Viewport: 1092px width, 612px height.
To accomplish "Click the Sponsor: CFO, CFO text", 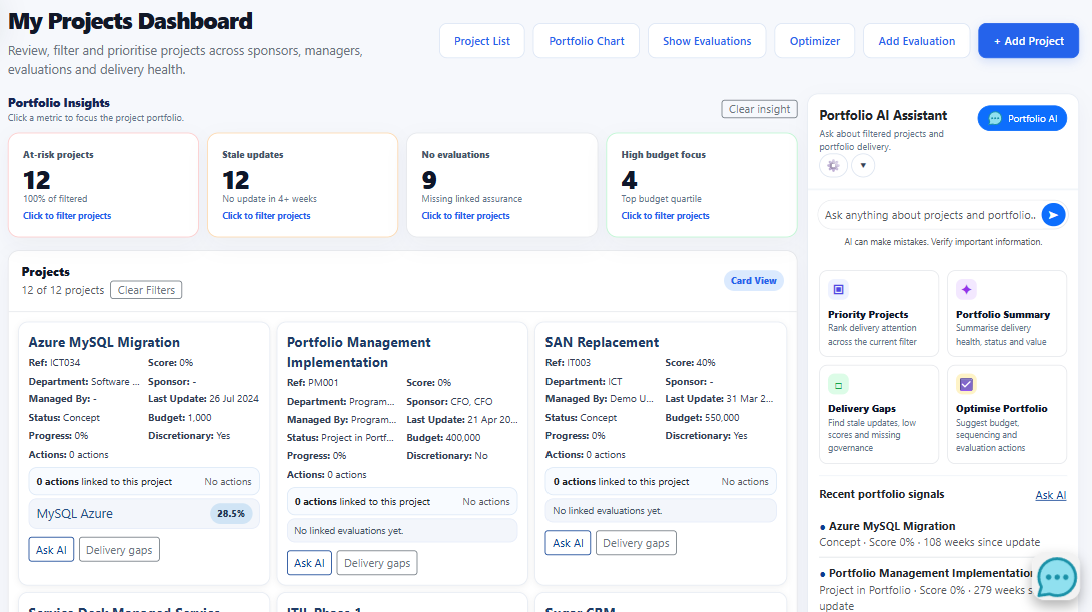I will (x=449, y=402).
